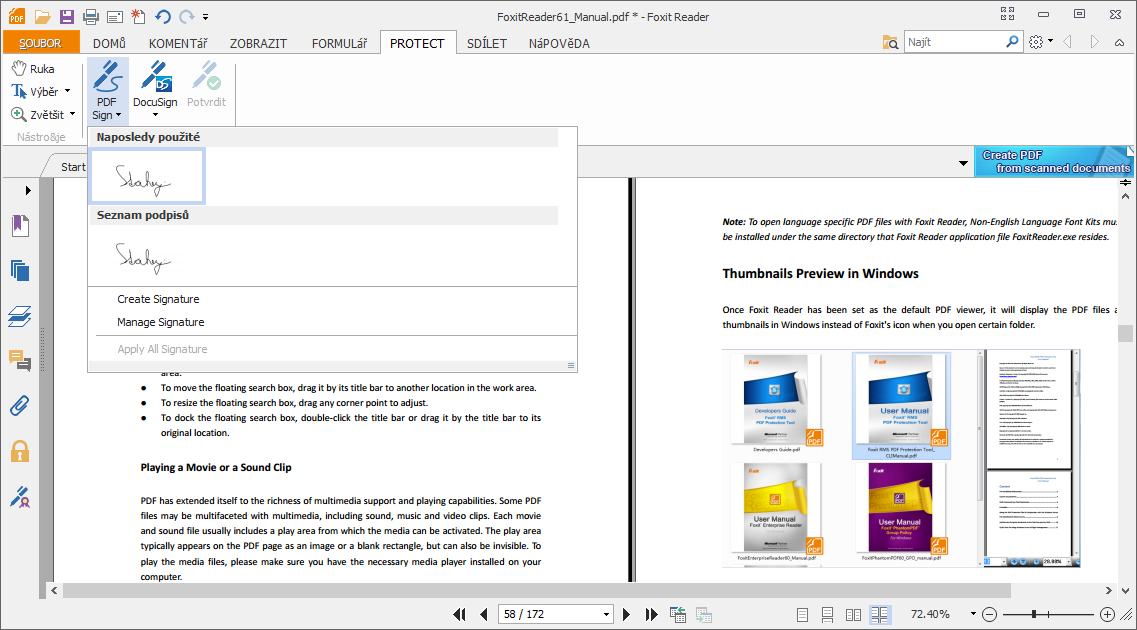Select the signature under Seznam podpisů
The height and width of the screenshot is (630, 1137).
pos(144,257)
